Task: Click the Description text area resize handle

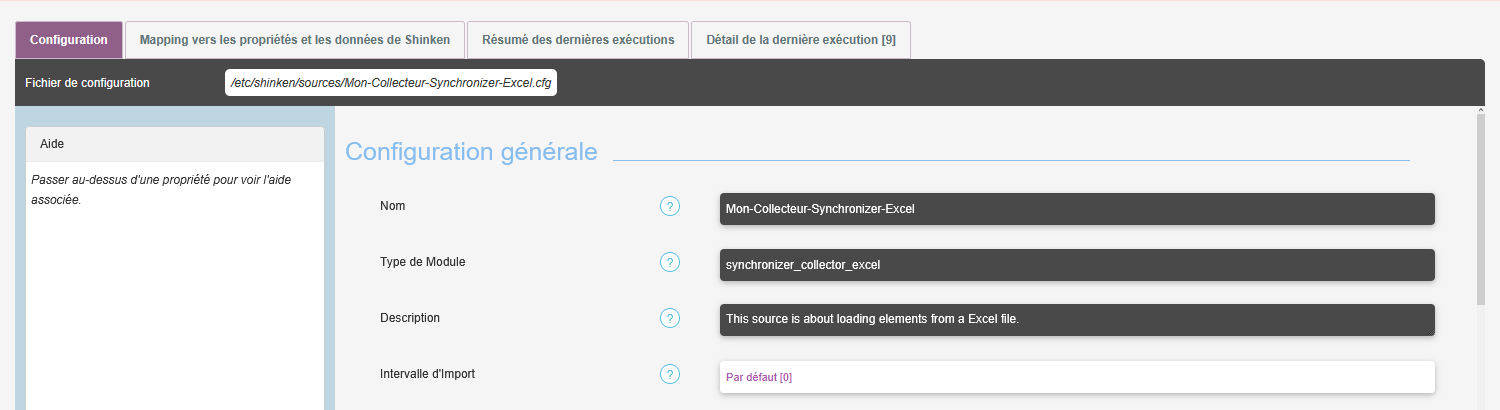Action: click(1430, 331)
